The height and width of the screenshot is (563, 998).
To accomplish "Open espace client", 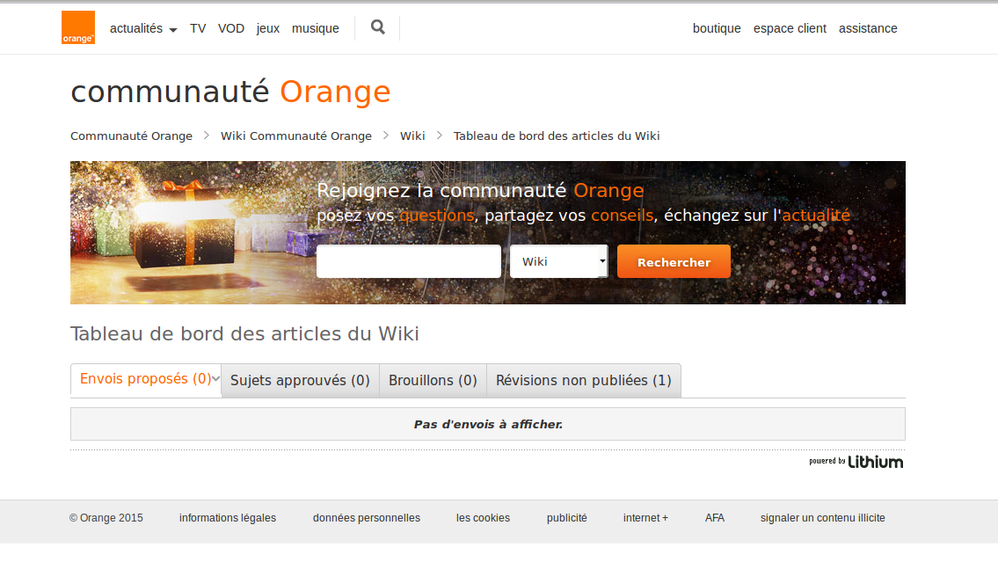I will [x=790, y=29].
